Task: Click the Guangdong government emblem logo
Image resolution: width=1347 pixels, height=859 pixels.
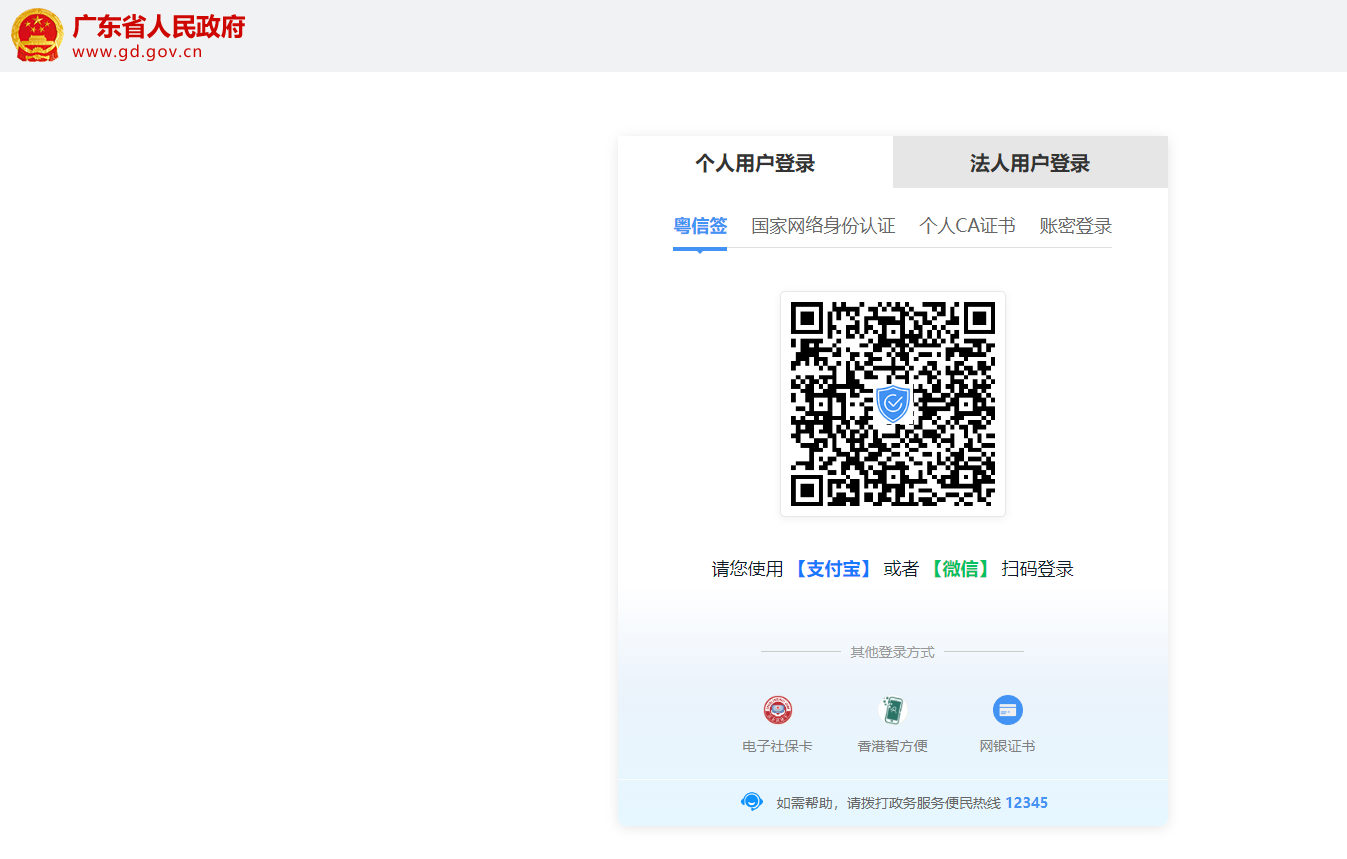Action: (x=37, y=35)
